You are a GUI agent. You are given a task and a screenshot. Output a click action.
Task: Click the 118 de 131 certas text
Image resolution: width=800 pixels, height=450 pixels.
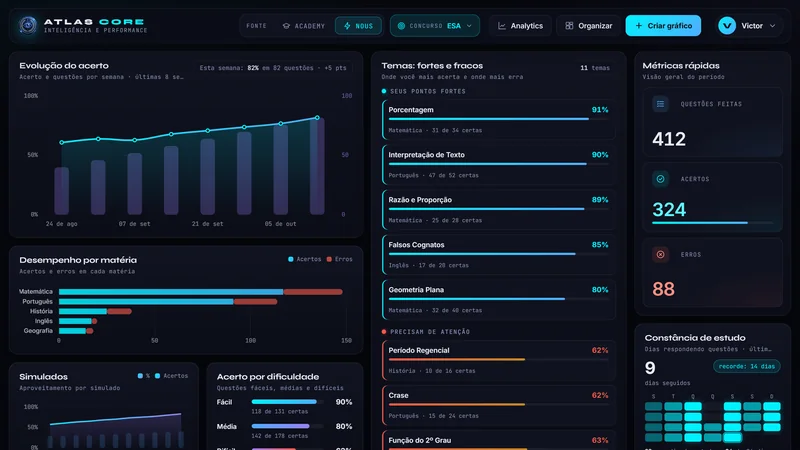click(280, 411)
